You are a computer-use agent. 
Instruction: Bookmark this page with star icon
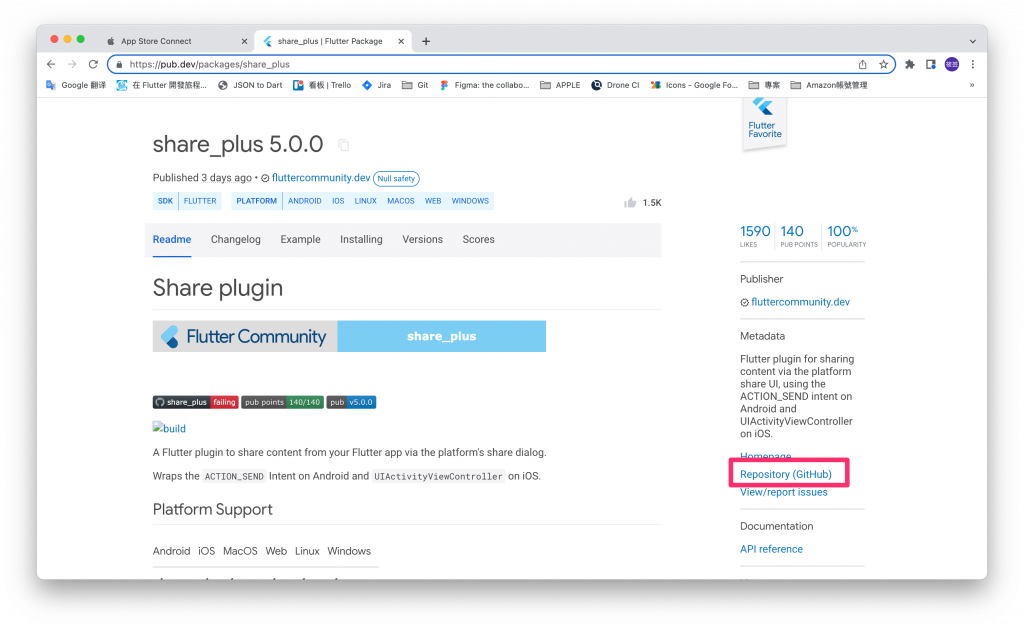click(x=884, y=64)
